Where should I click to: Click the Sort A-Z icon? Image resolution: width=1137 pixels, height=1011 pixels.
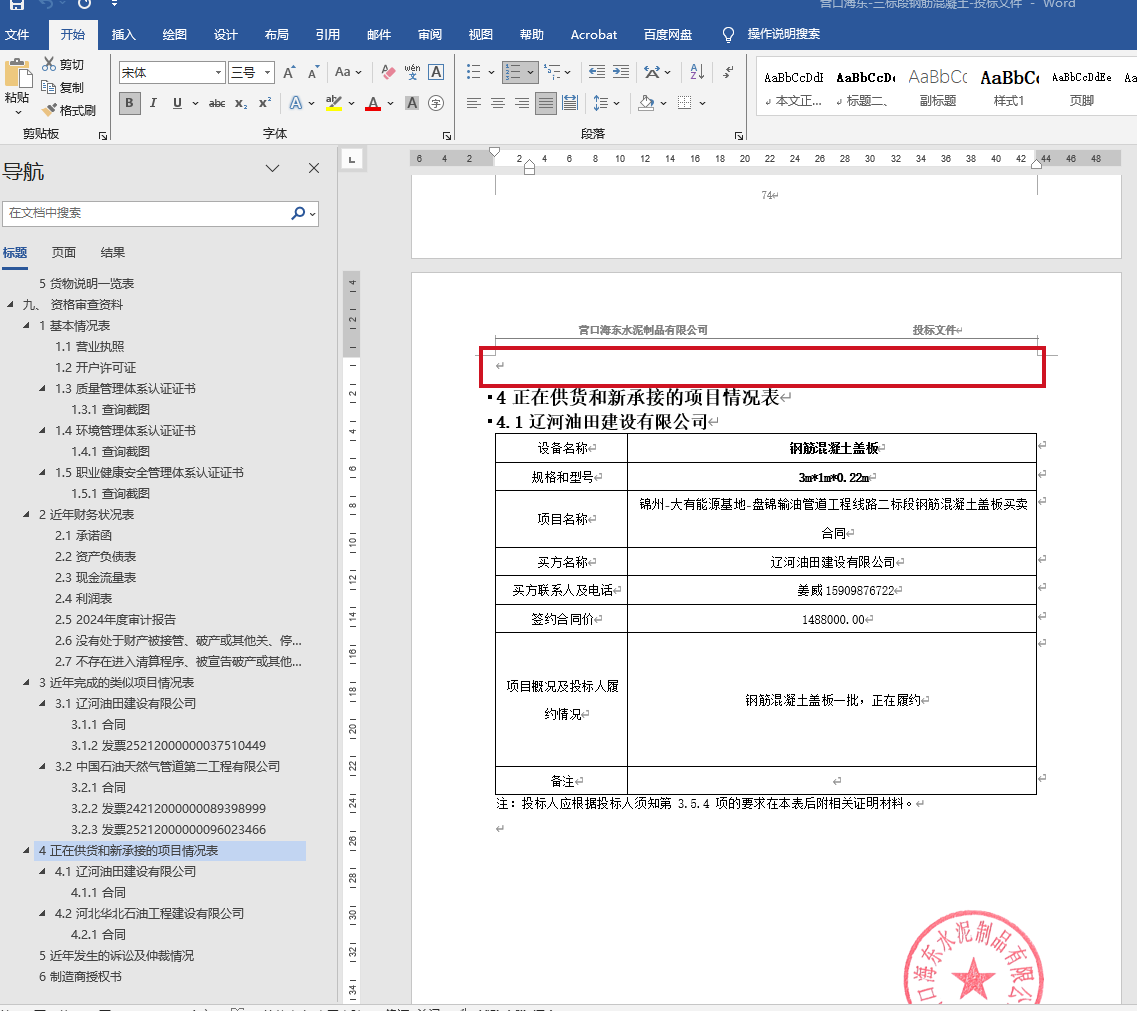697,72
